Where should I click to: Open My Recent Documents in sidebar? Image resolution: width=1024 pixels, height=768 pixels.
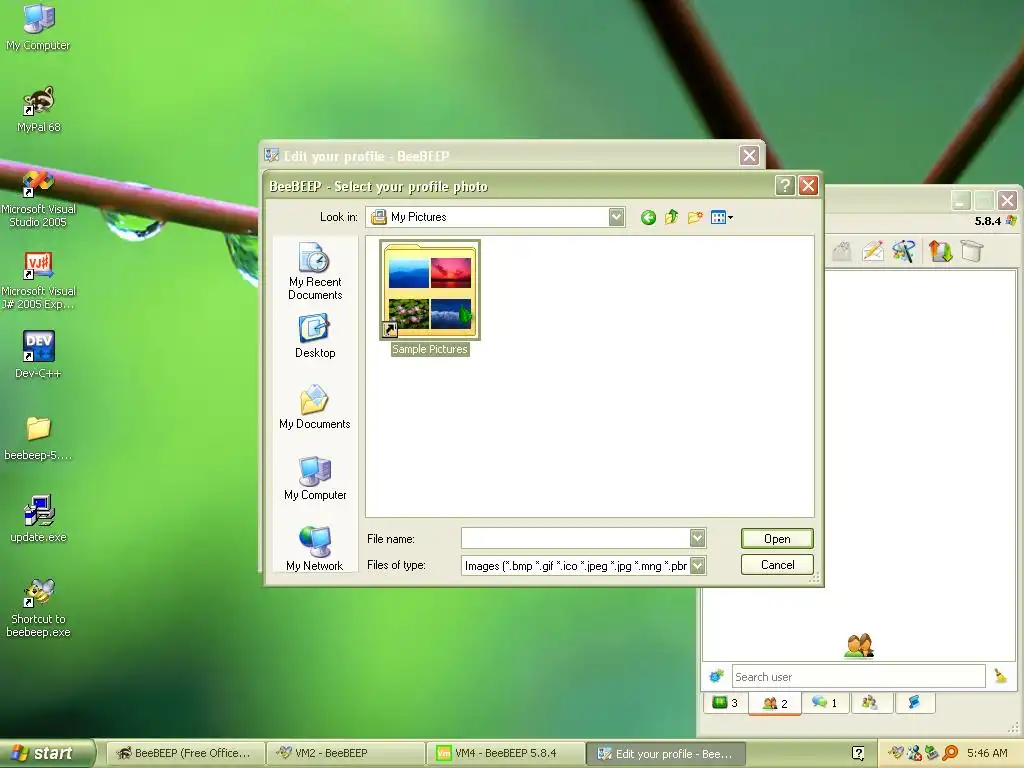[x=315, y=272]
